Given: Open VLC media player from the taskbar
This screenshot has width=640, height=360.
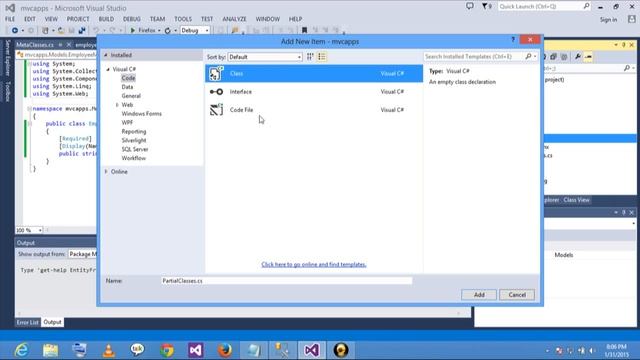Looking at the screenshot, I should pos(109,350).
